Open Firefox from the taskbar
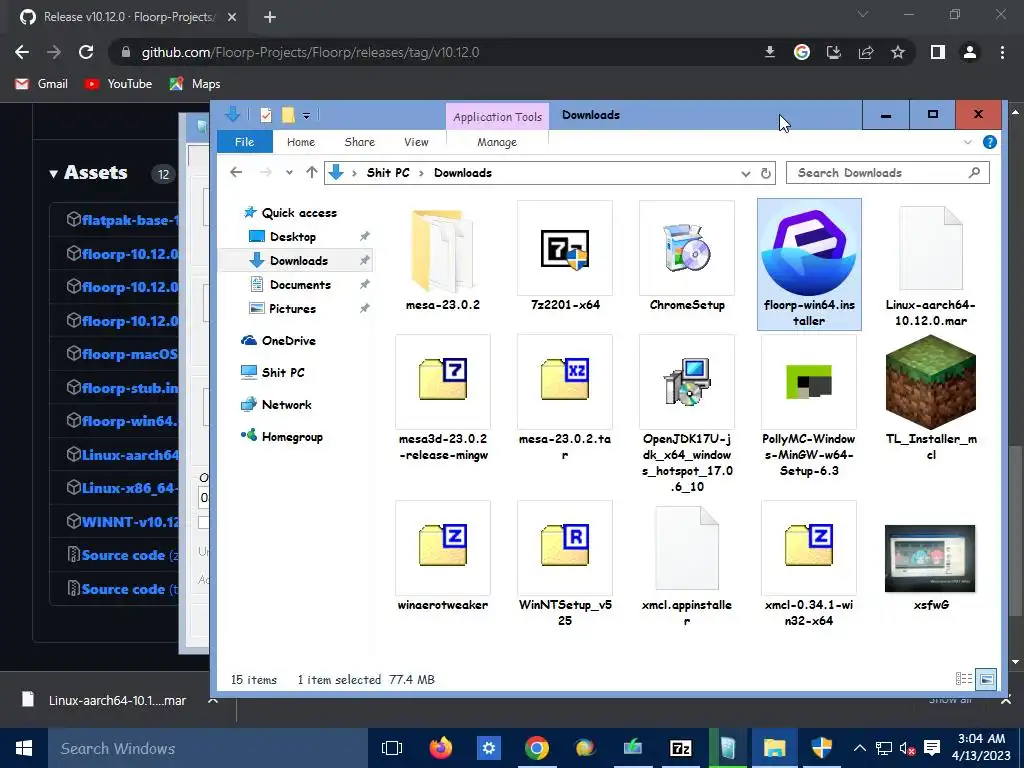Viewport: 1024px width, 768px height. click(441, 748)
